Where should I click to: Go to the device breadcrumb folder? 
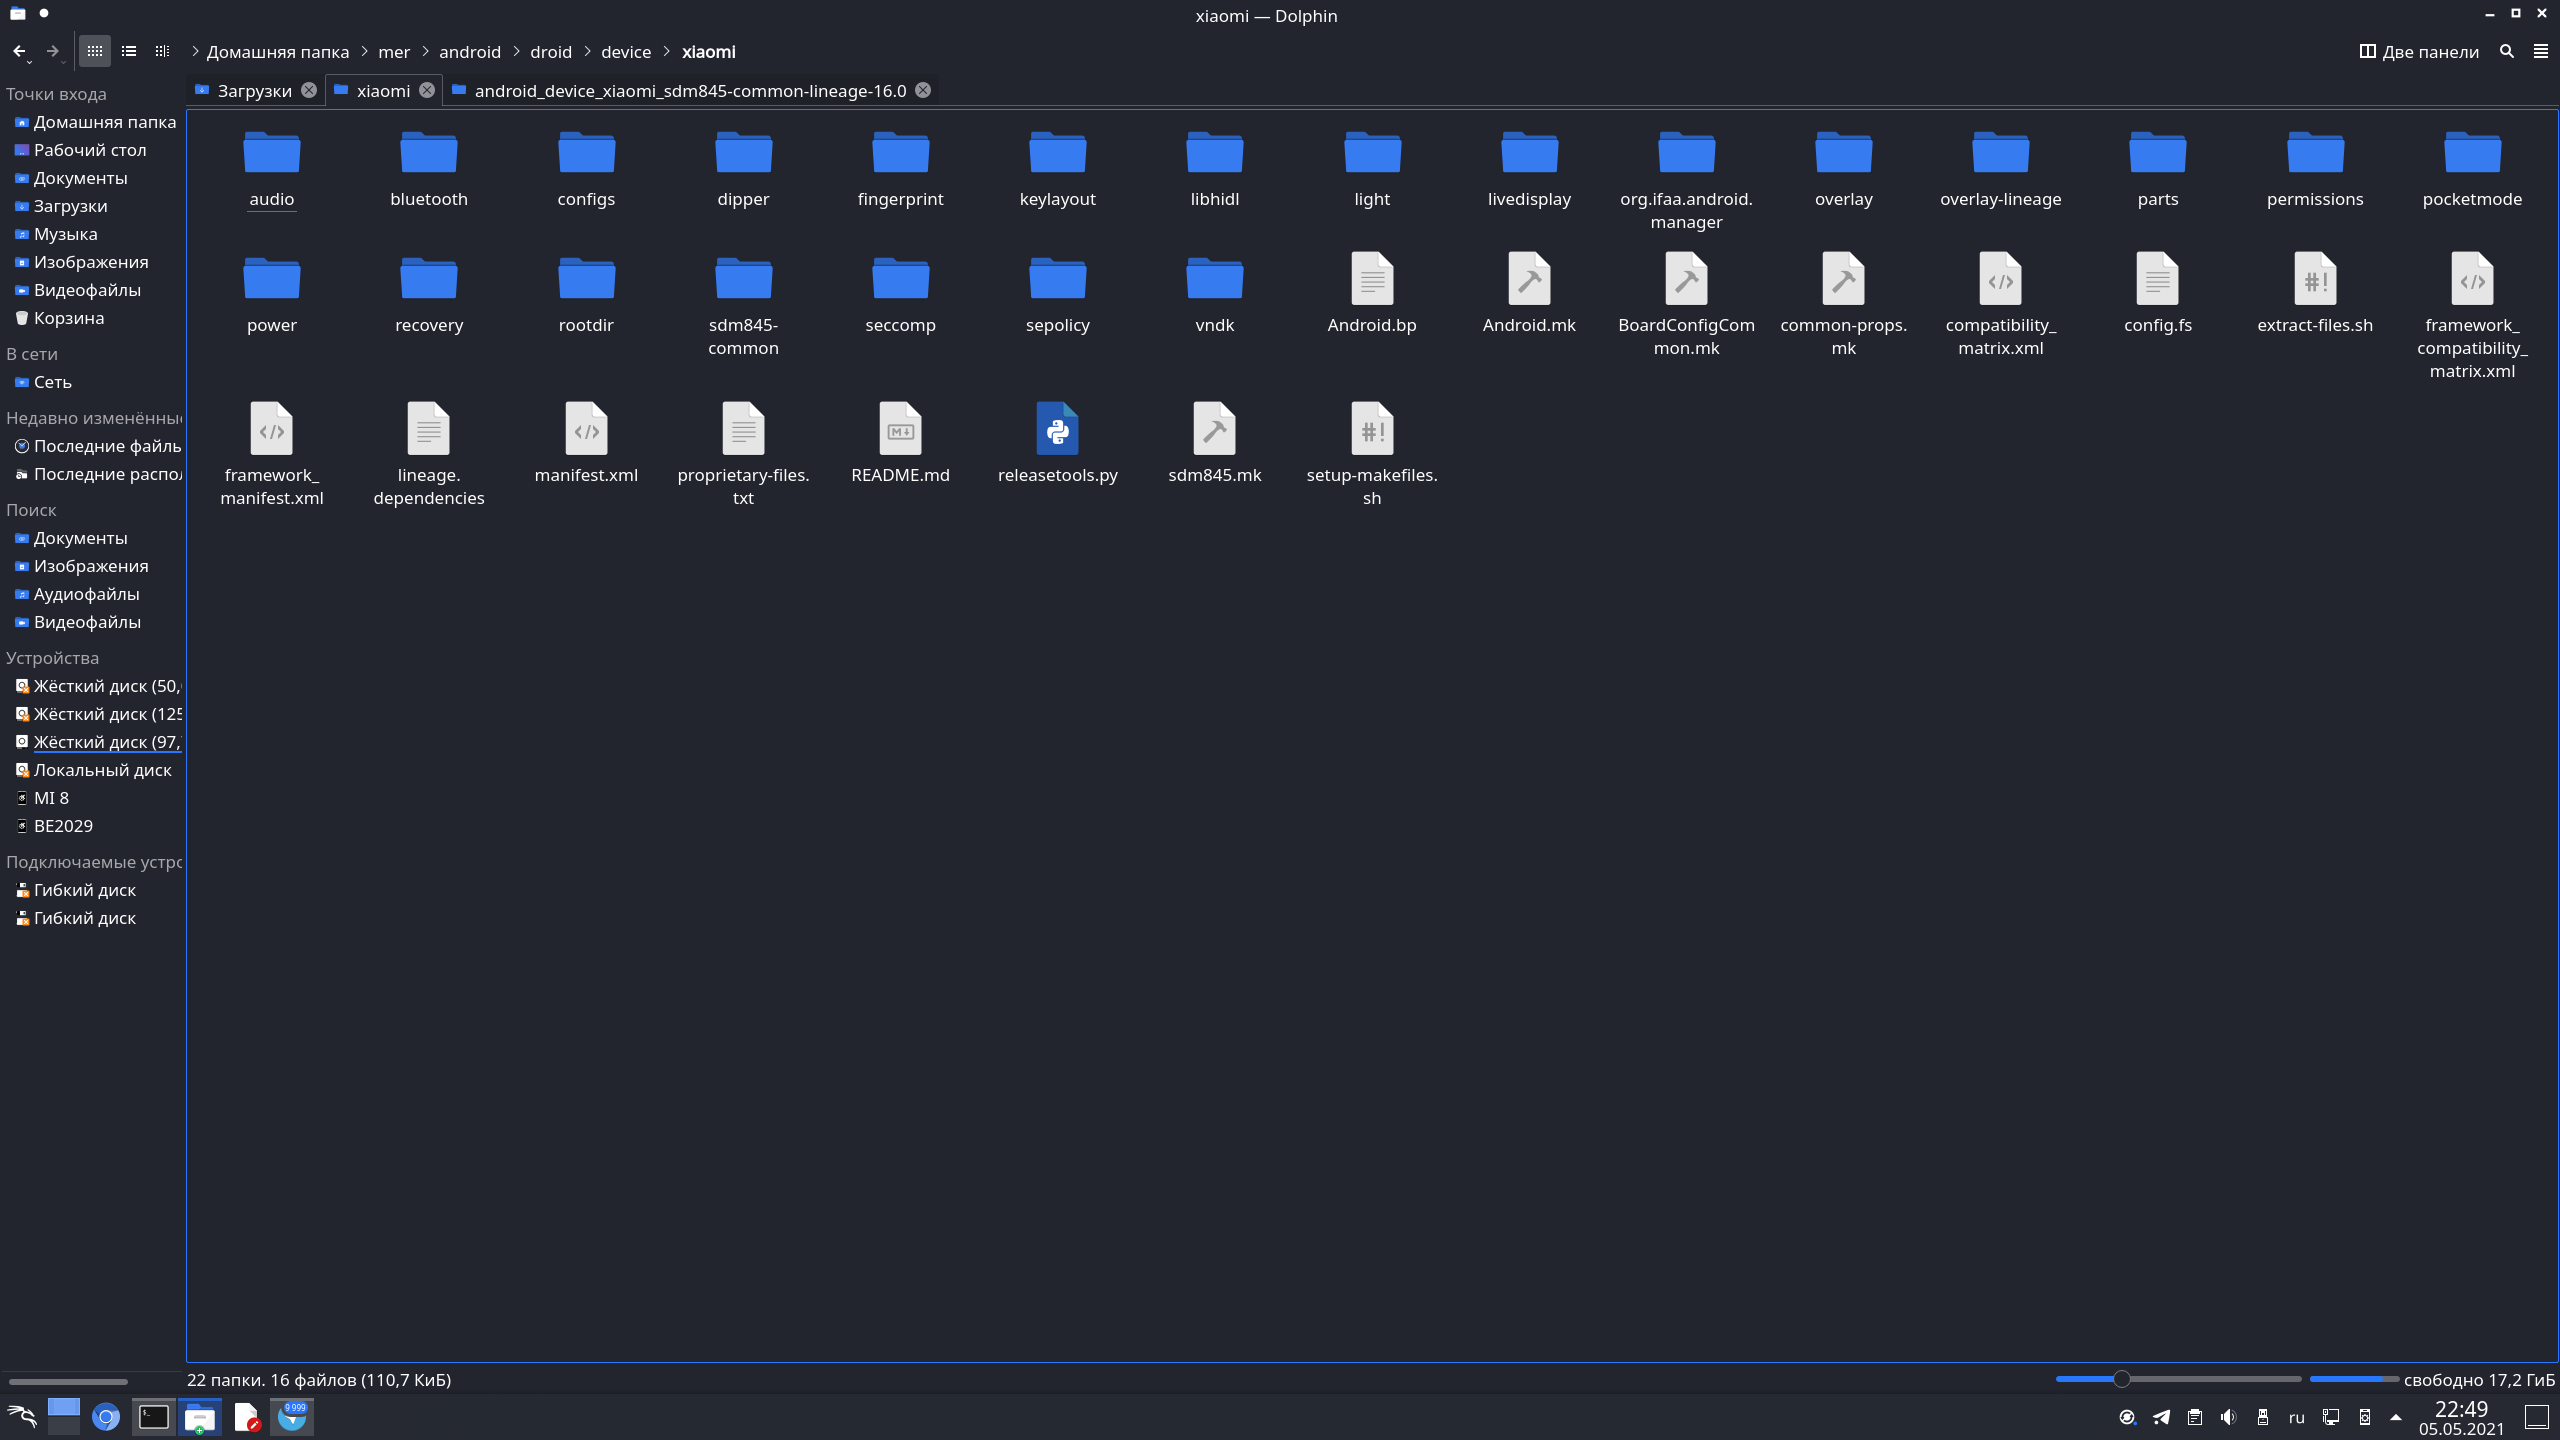[626, 52]
